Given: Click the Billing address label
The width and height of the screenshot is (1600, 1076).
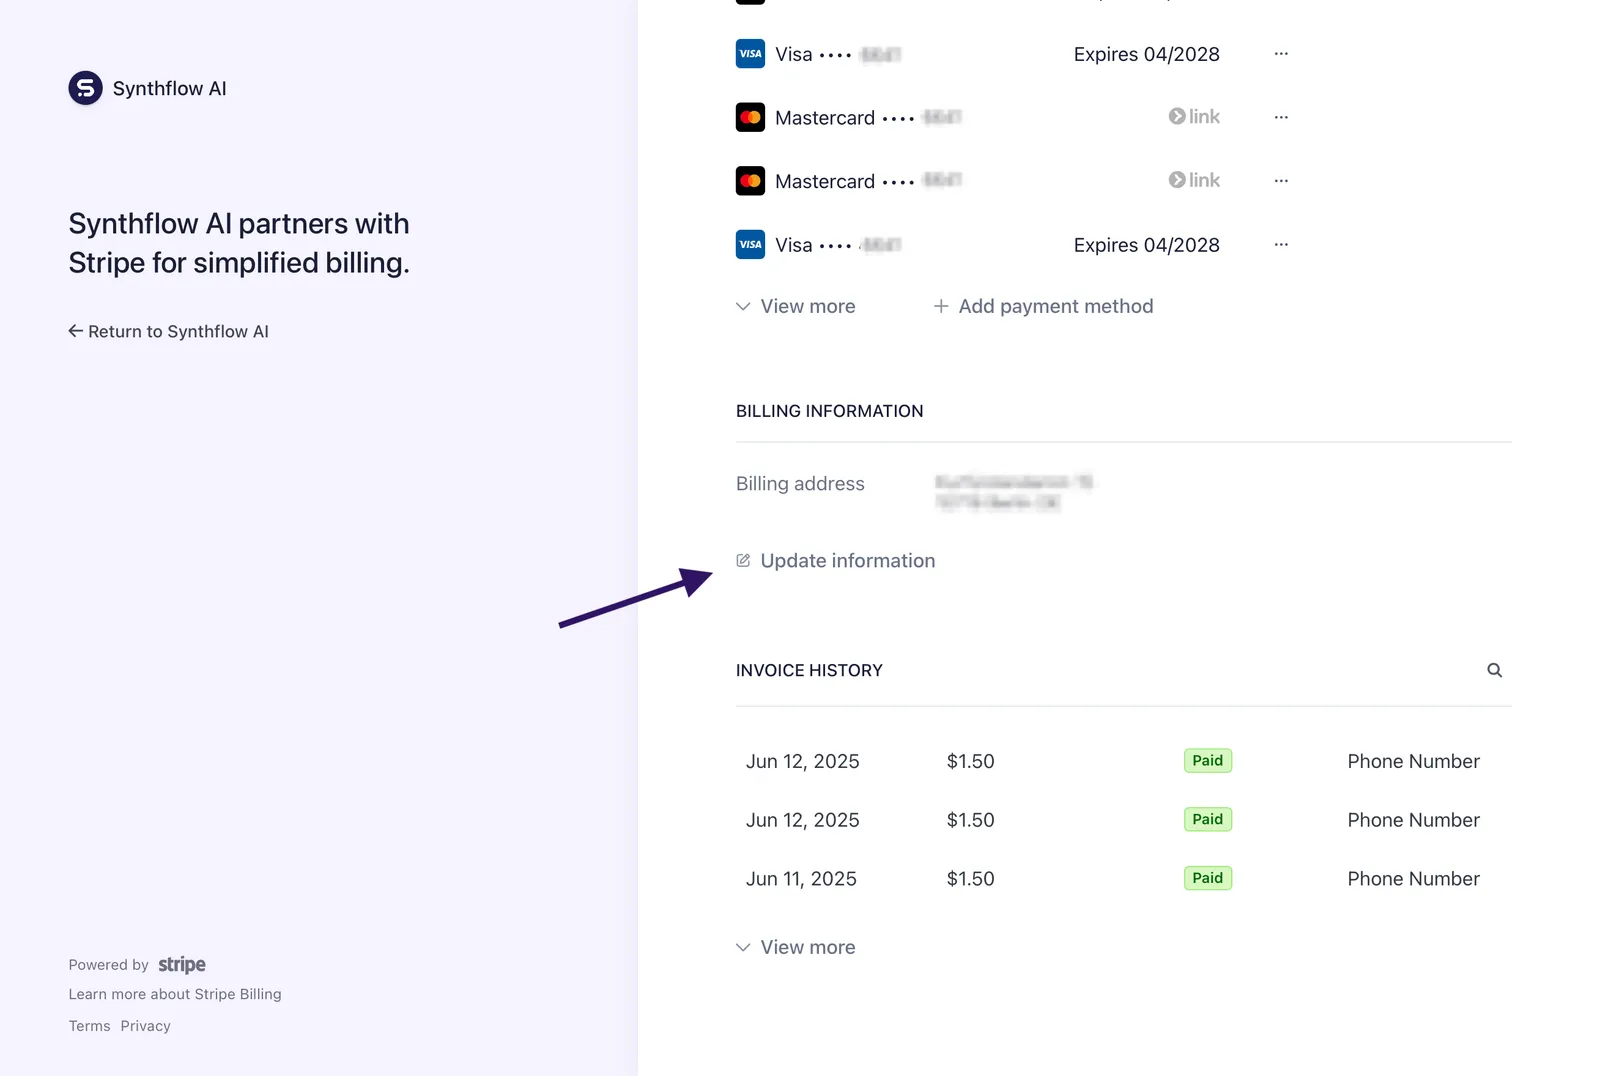Looking at the screenshot, I should point(800,483).
